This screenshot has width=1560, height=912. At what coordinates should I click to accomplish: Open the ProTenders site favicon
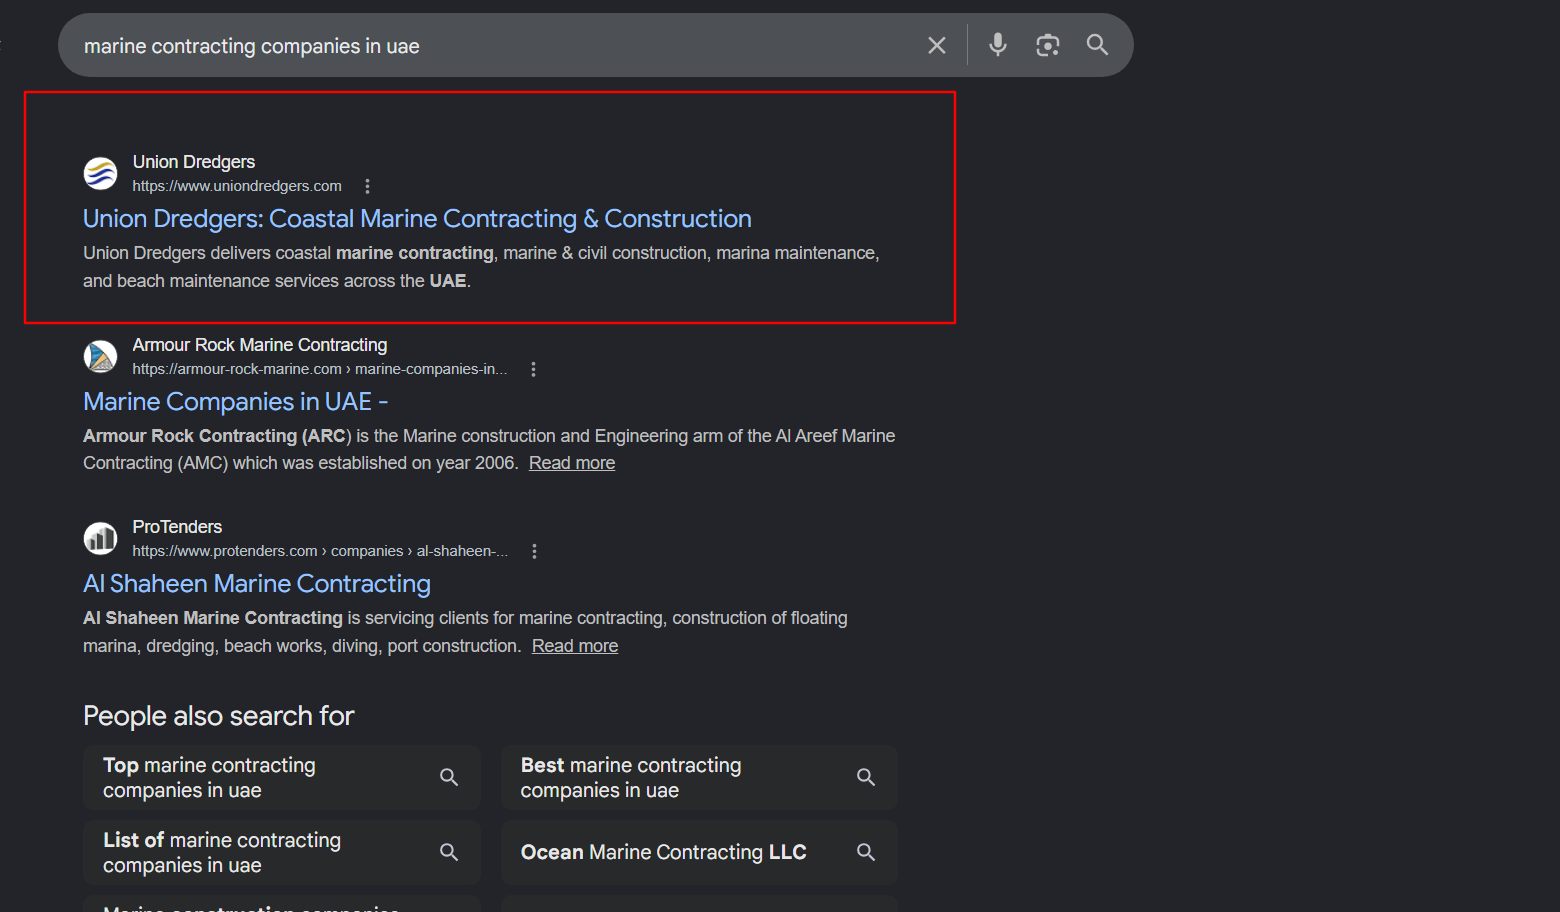(x=100, y=538)
